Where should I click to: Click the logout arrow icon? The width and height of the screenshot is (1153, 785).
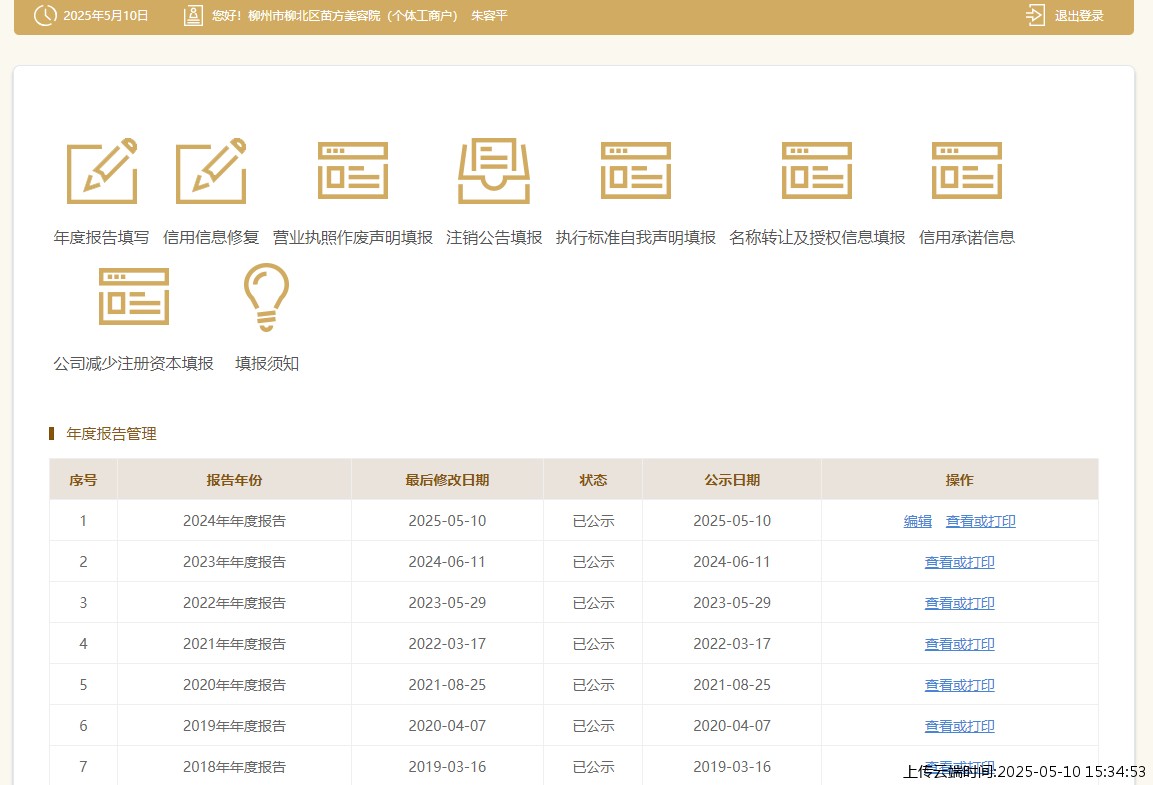pos(1035,15)
